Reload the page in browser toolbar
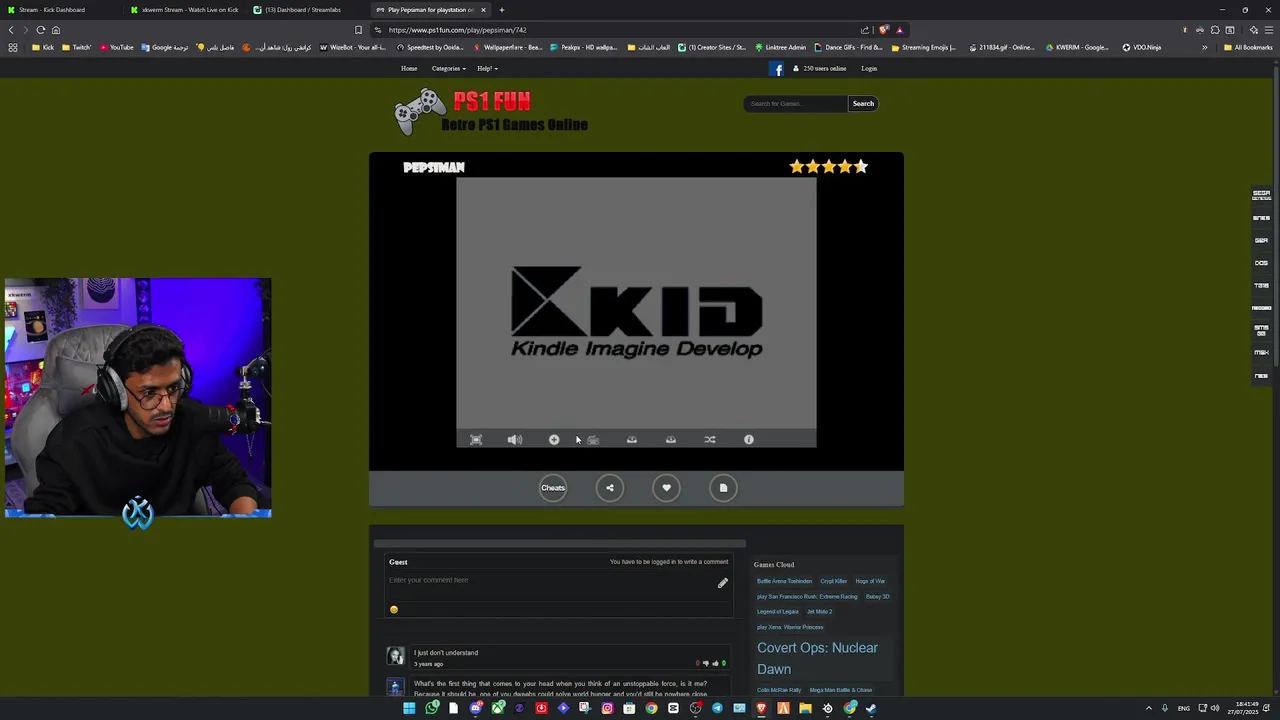Viewport: 1280px width, 720px height. click(41, 30)
